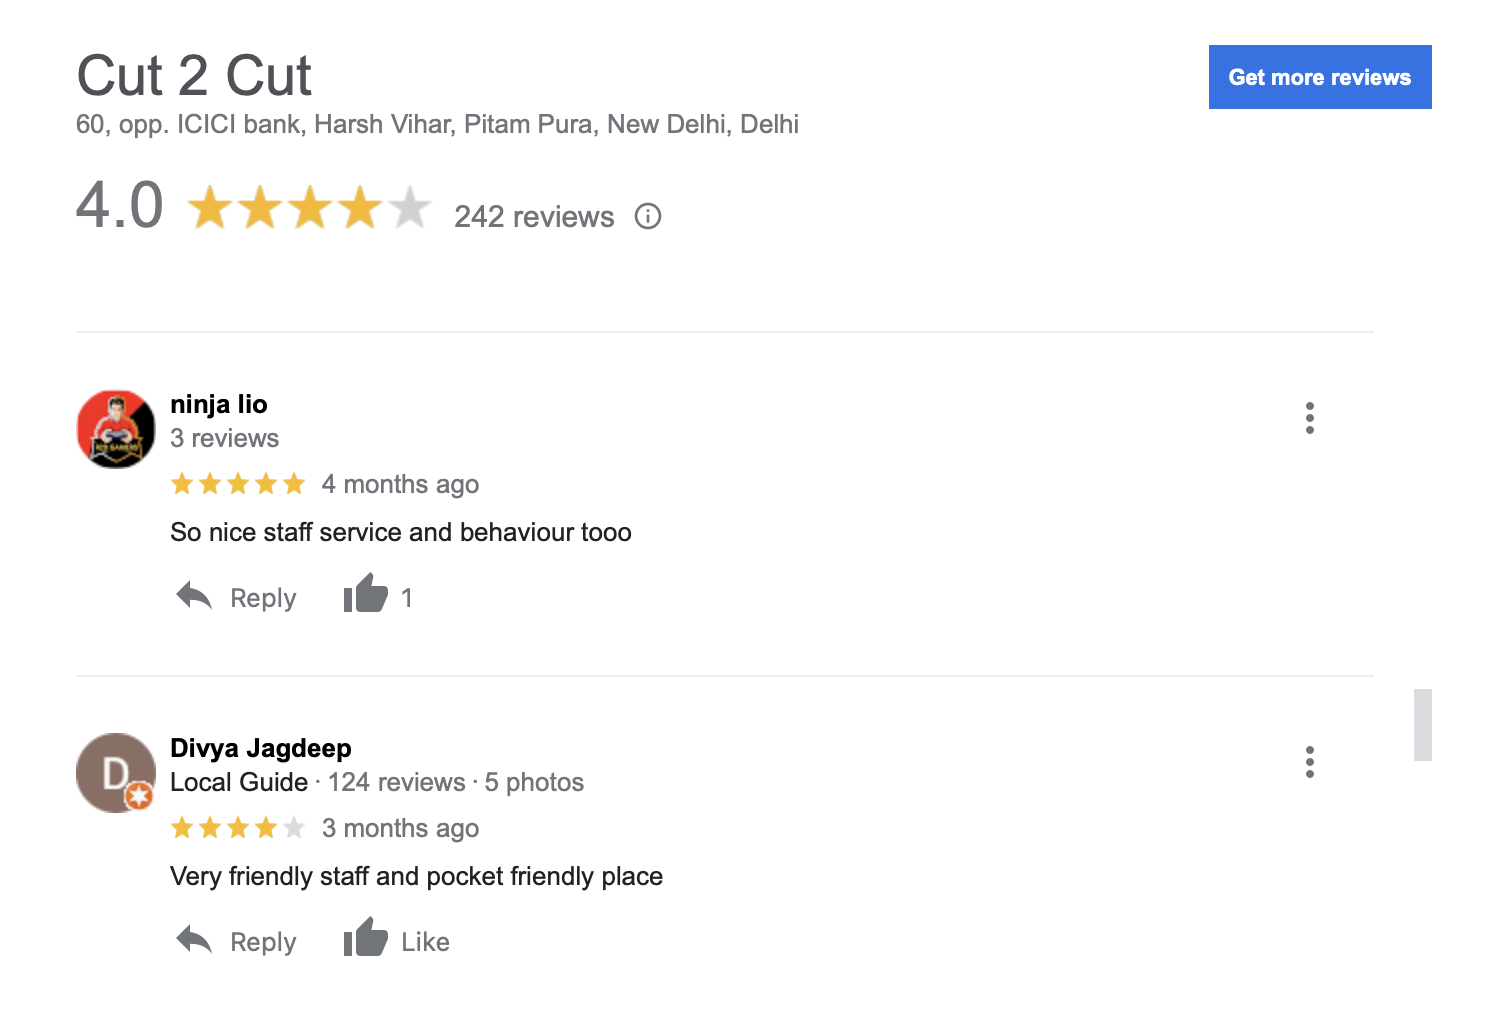Image resolution: width=1508 pixels, height=1018 pixels.
Task: Open the three-dot menu for ninja lio's review
Action: click(1309, 418)
